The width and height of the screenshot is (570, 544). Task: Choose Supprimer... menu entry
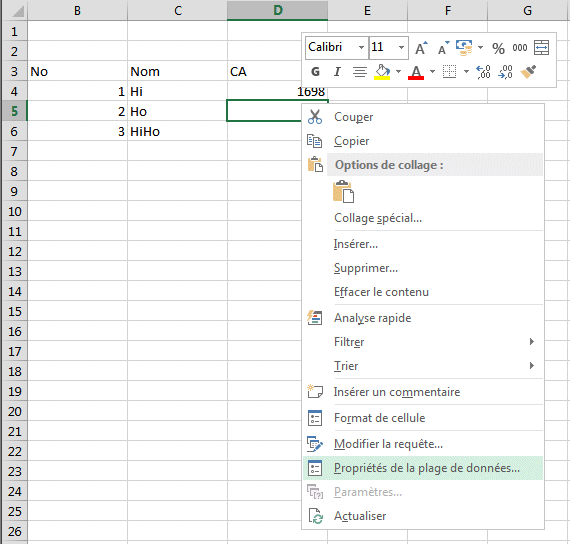pos(423,268)
